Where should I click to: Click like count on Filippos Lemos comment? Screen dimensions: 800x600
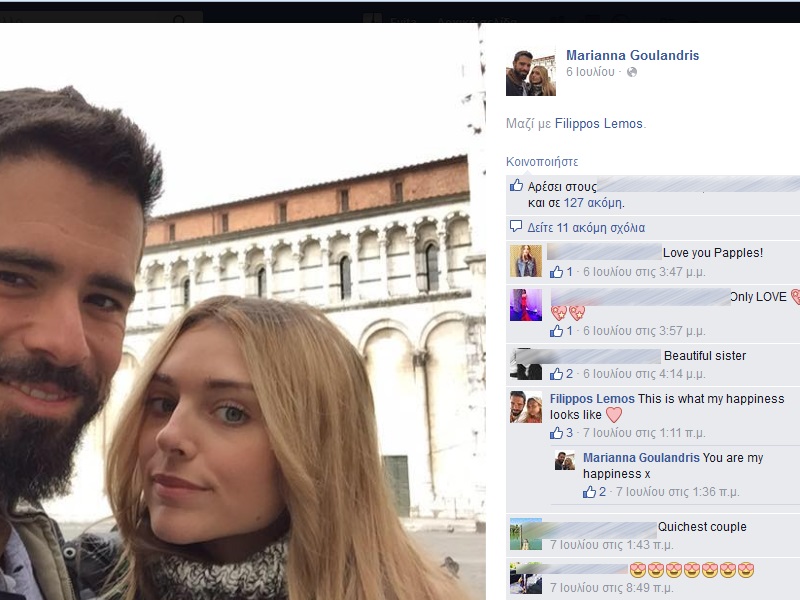coord(561,433)
